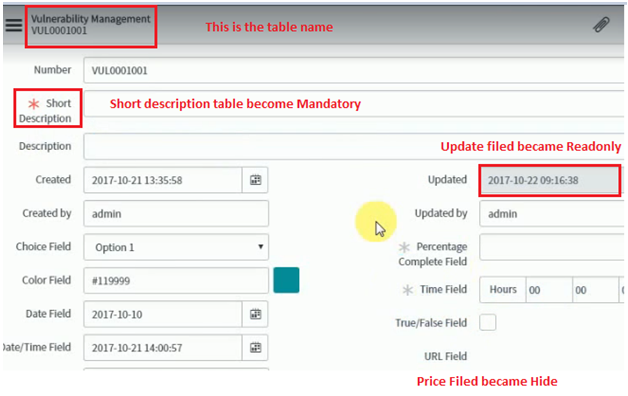Click the Vulnerability Management VUL0001001 header title
The height and width of the screenshot is (396, 628).
(91, 24)
